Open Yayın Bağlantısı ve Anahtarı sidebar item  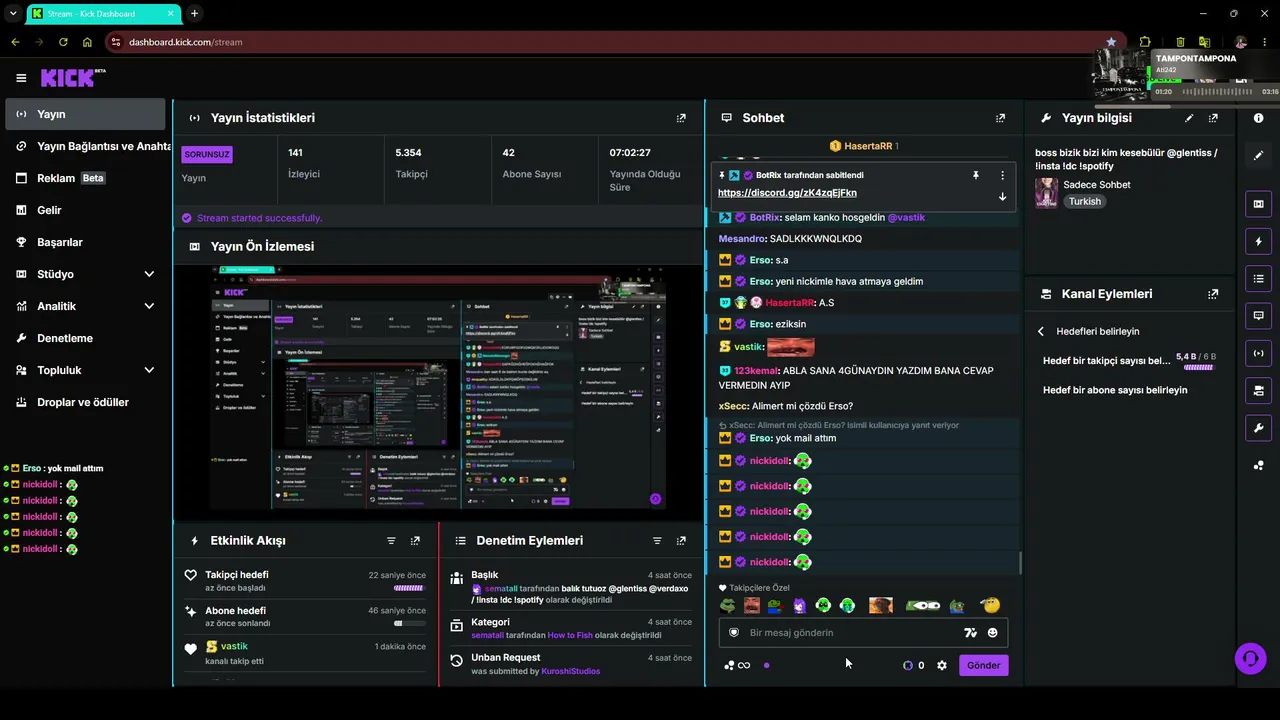[85, 146]
